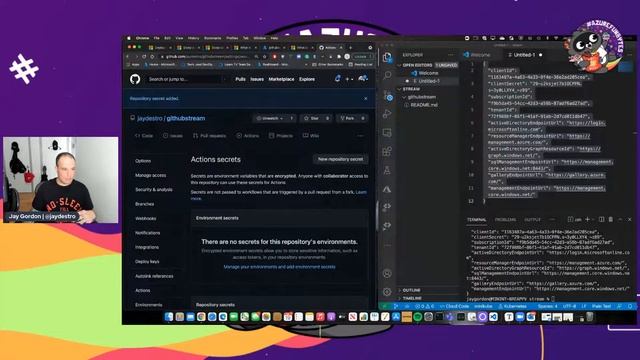Switch to the repository Actions tab
The image size is (640, 360).
point(248,136)
